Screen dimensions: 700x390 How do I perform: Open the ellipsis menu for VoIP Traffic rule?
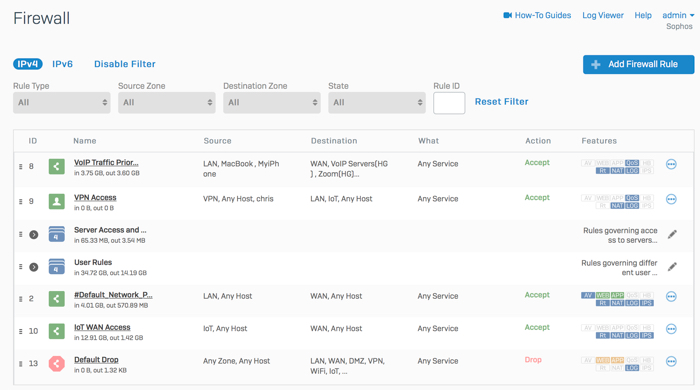tap(671, 164)
